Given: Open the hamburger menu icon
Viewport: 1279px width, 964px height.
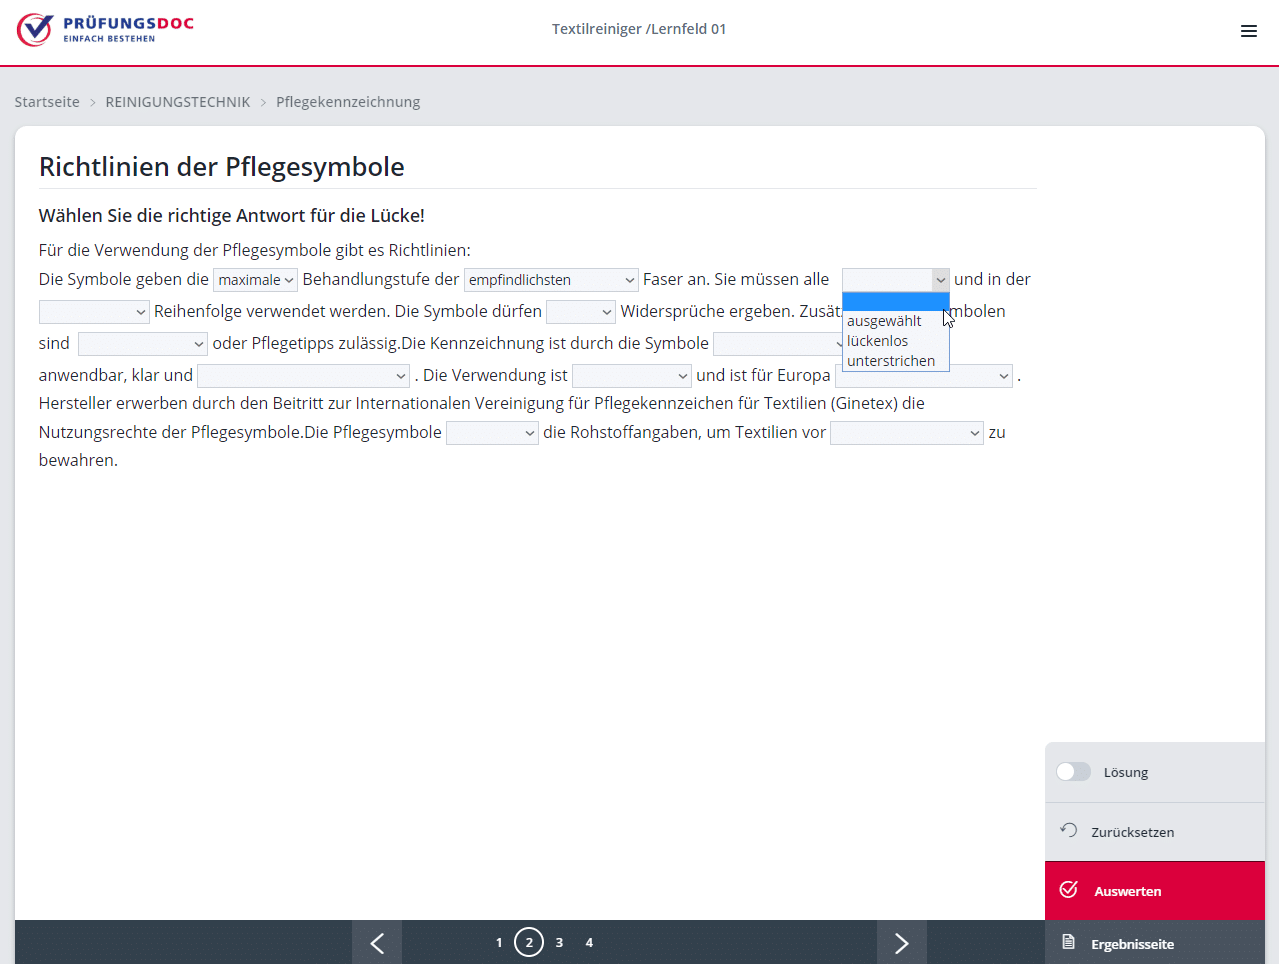Looking at the screenshot, I should click(1248, 31).
